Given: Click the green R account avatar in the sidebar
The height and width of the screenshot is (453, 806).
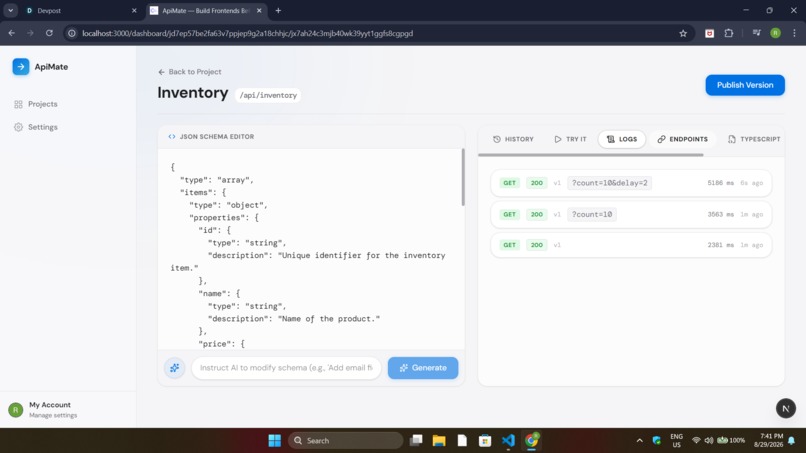Looking at the screenshot, I should 16,410.
